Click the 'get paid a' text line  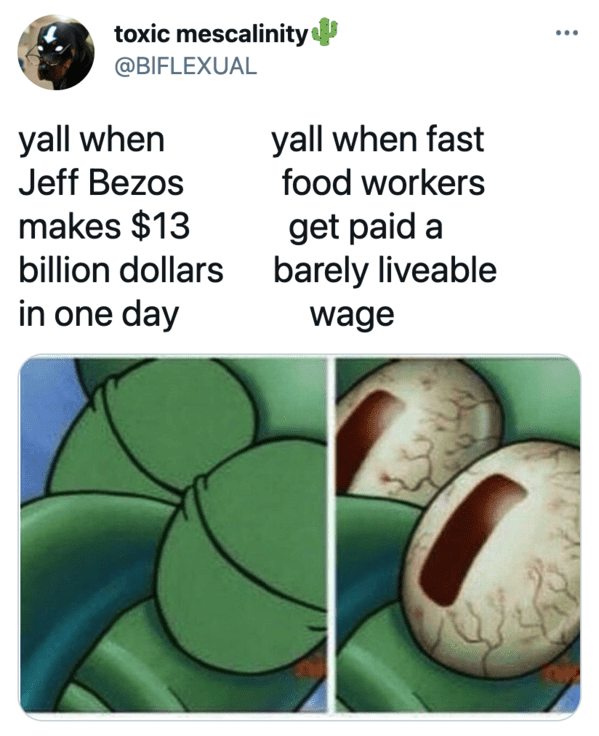click(366, 227)
